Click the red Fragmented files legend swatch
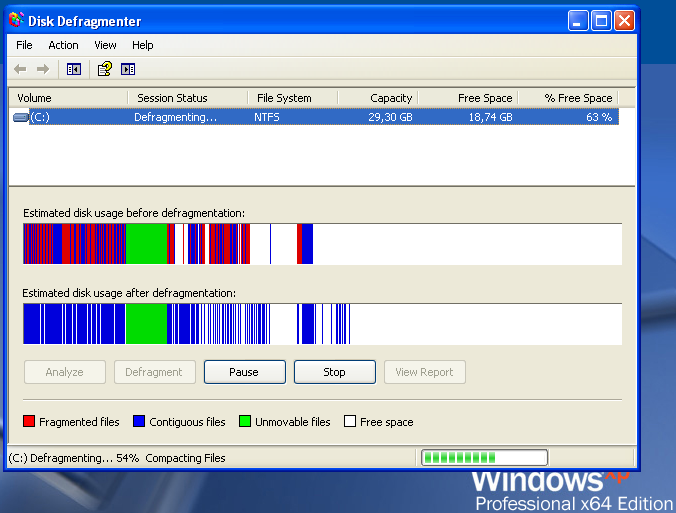 pos(29,422)
